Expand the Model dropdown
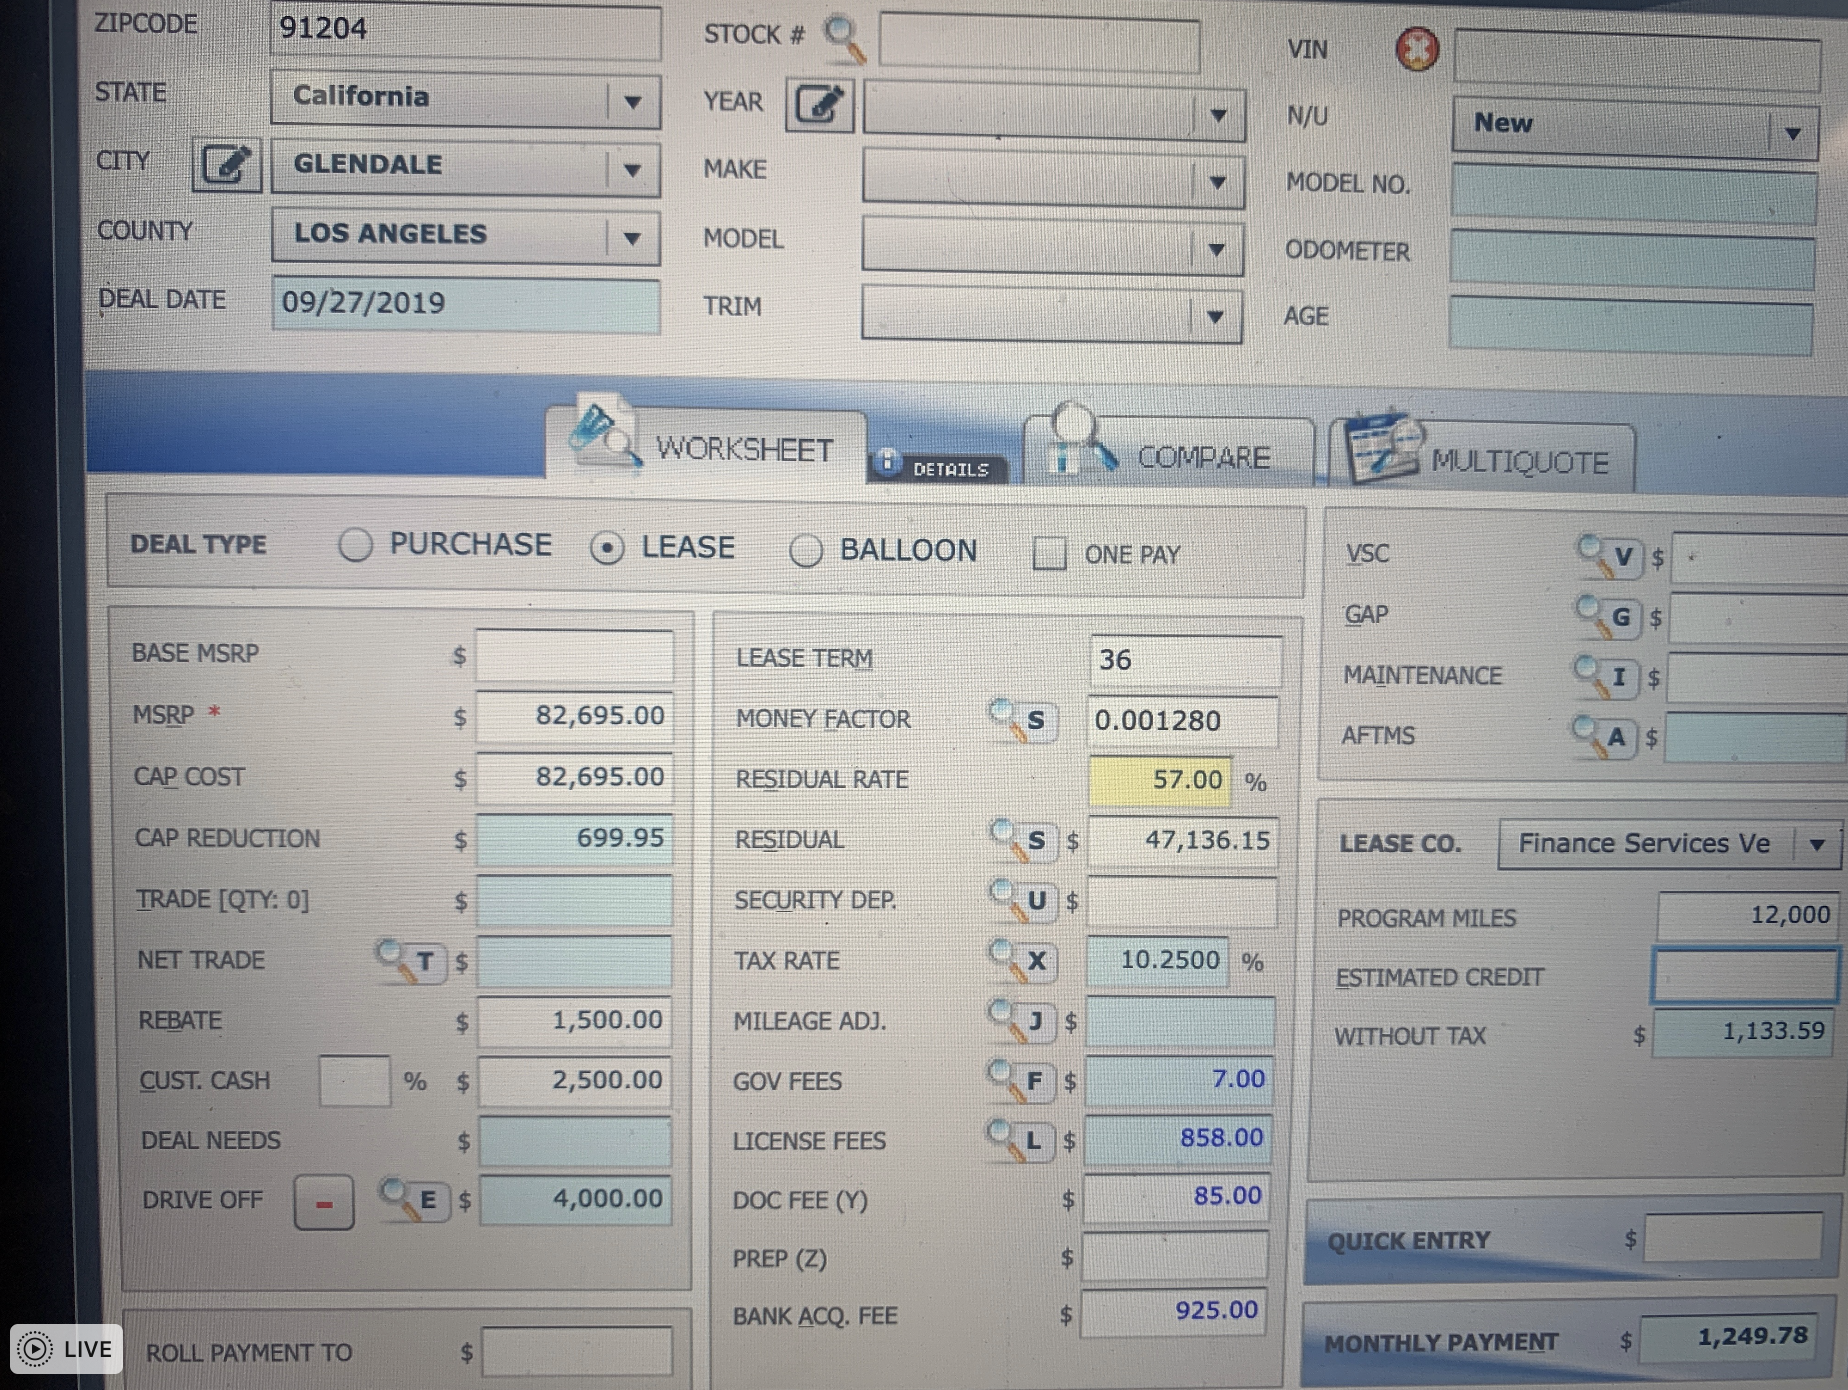The width and height of the screenshot is (1848, 1390). [1052, 248]
